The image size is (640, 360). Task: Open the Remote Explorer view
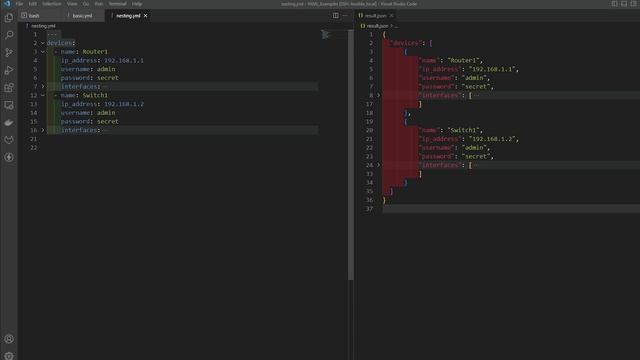[9, 105]
